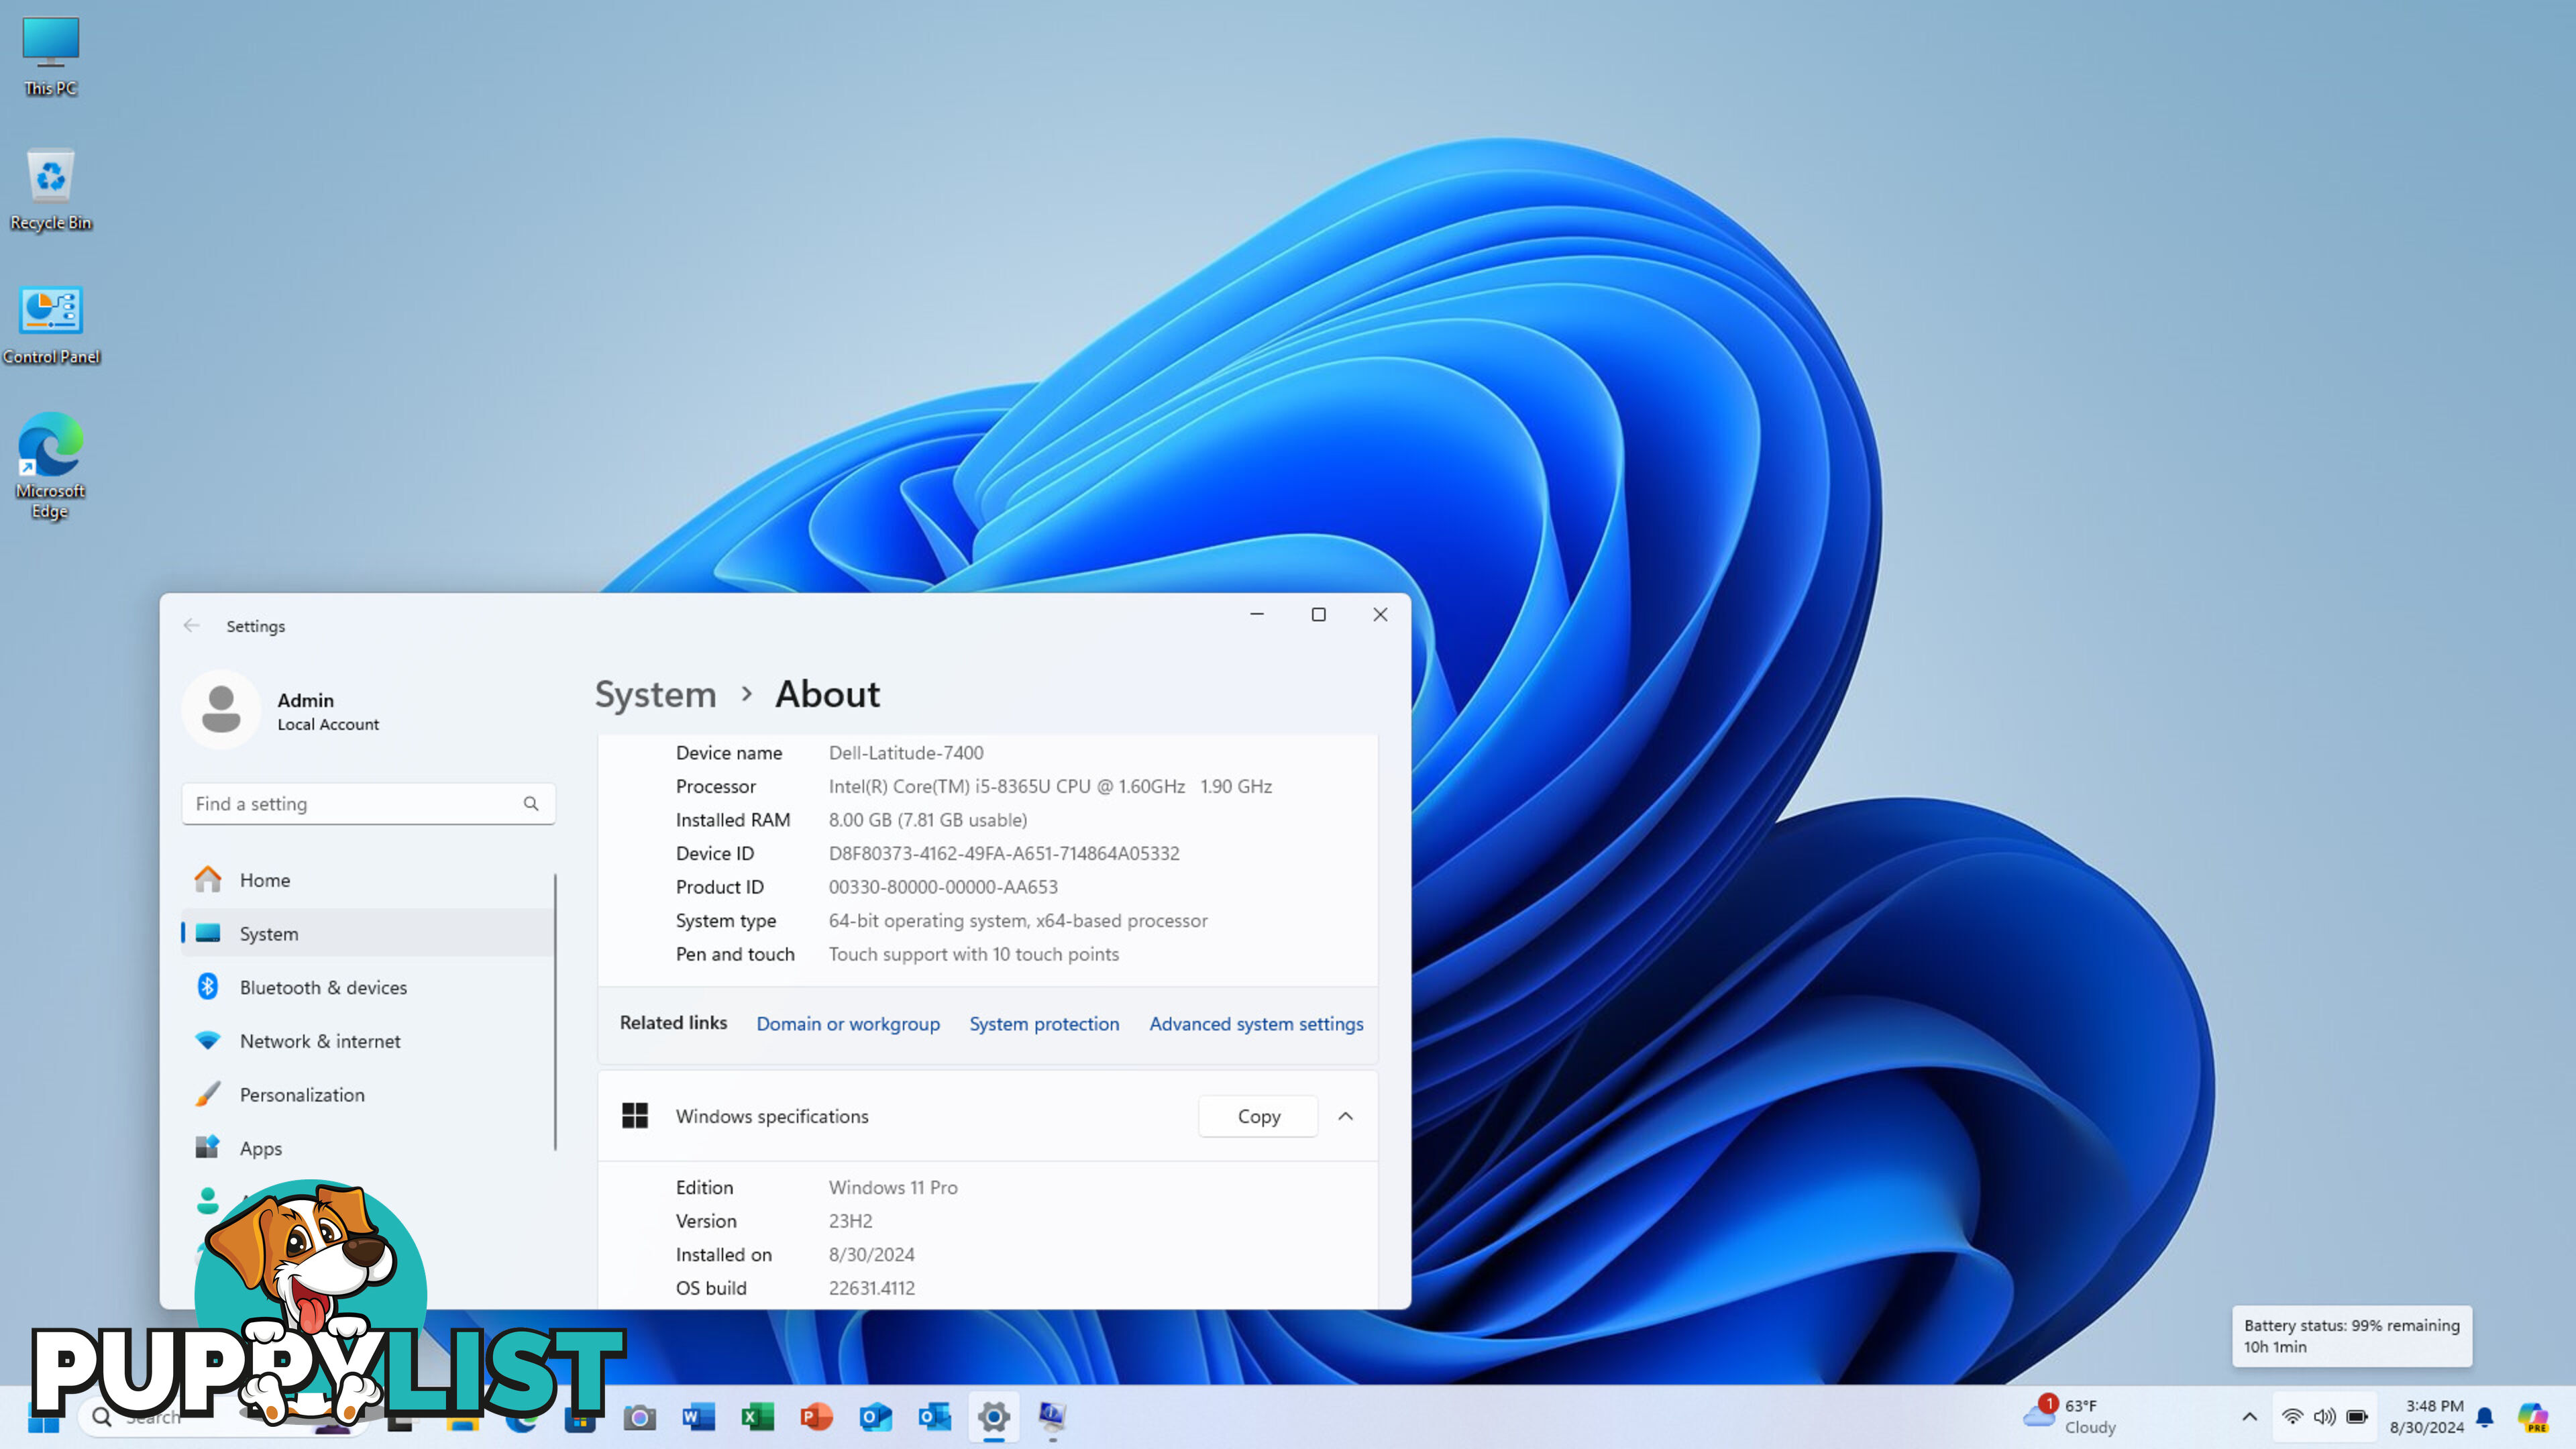The height and width of the screenshot is (1449, 2576).
Task: Click the Settings gear taskbar icon
Action: (993, 1417)
